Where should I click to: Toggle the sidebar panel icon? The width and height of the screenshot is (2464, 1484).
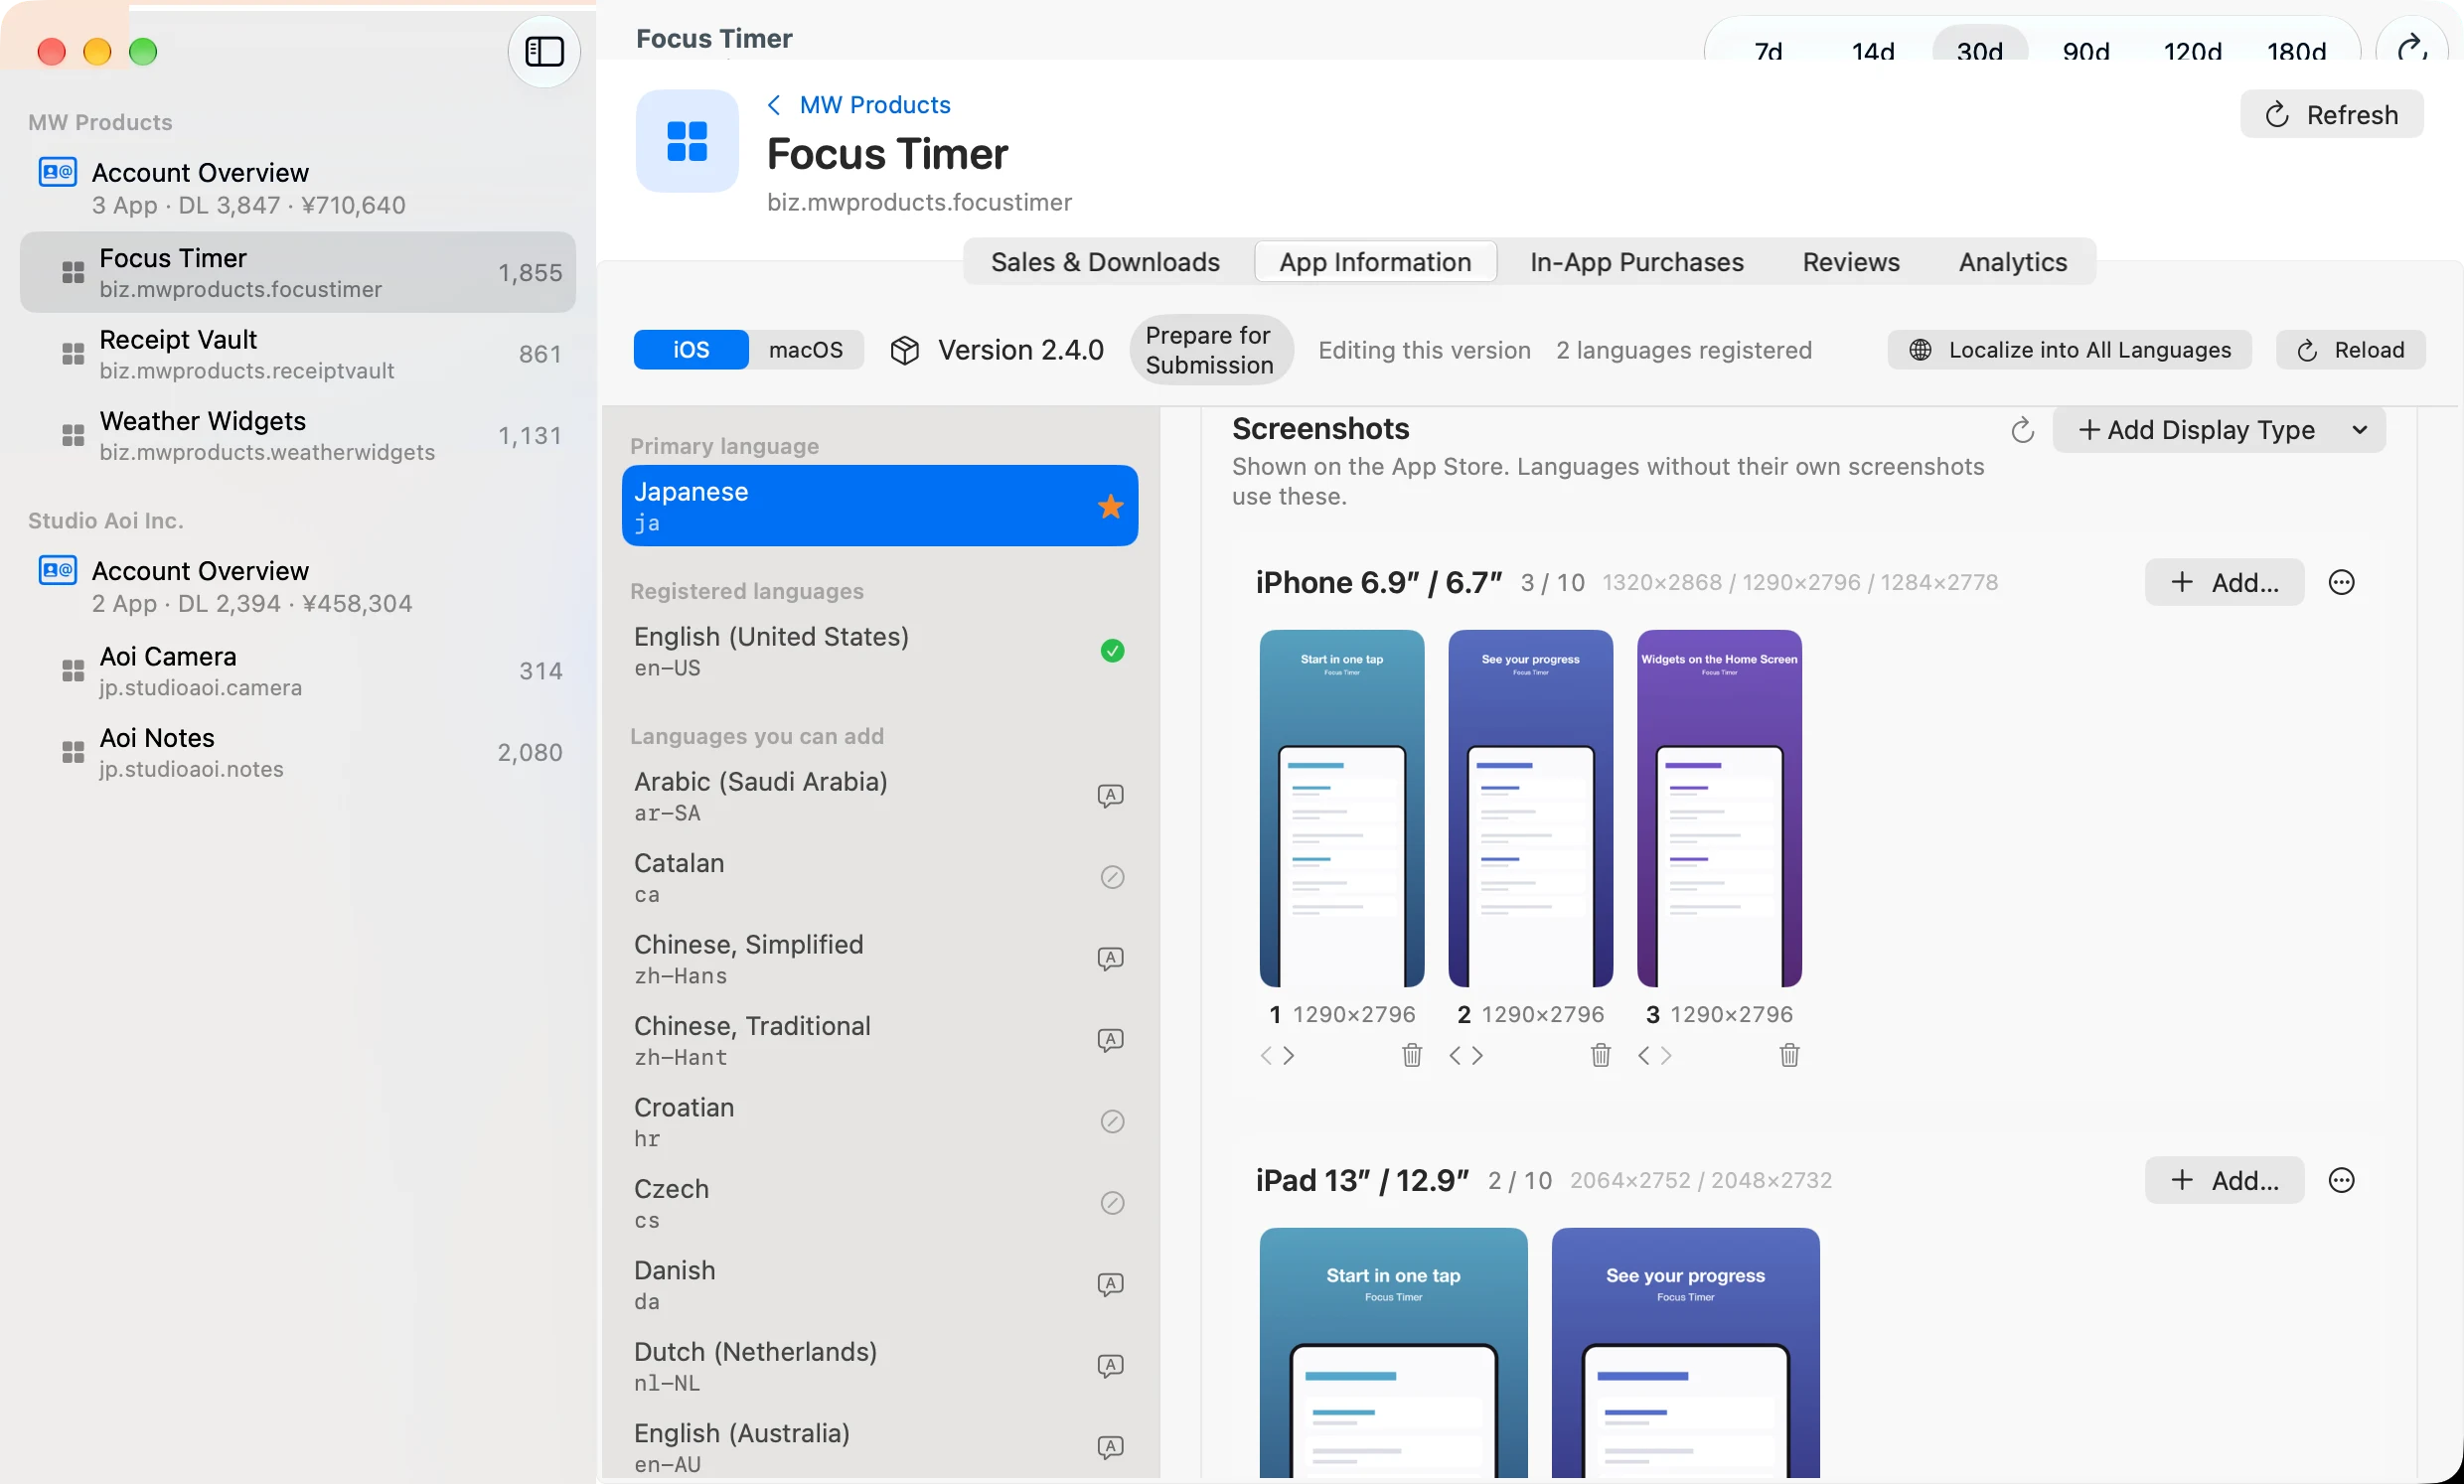[544, 51]
